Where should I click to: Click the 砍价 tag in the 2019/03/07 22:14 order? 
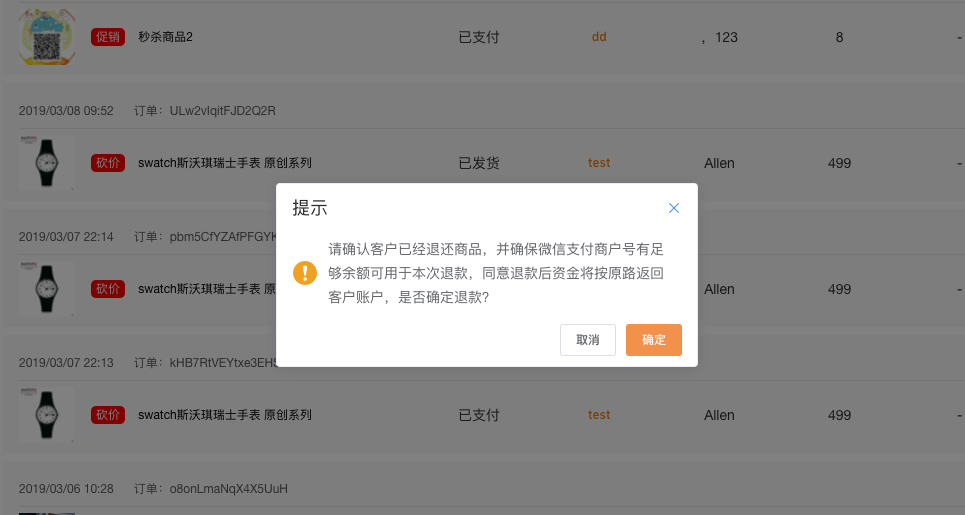108,289
